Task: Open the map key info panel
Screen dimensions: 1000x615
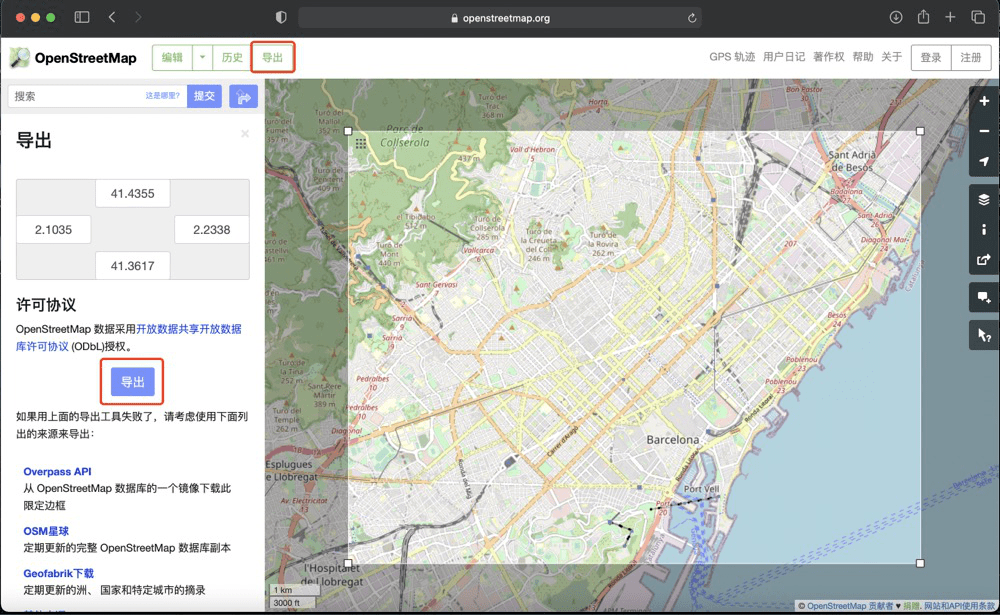Action: pyautogui.click(x=984, y=230)
